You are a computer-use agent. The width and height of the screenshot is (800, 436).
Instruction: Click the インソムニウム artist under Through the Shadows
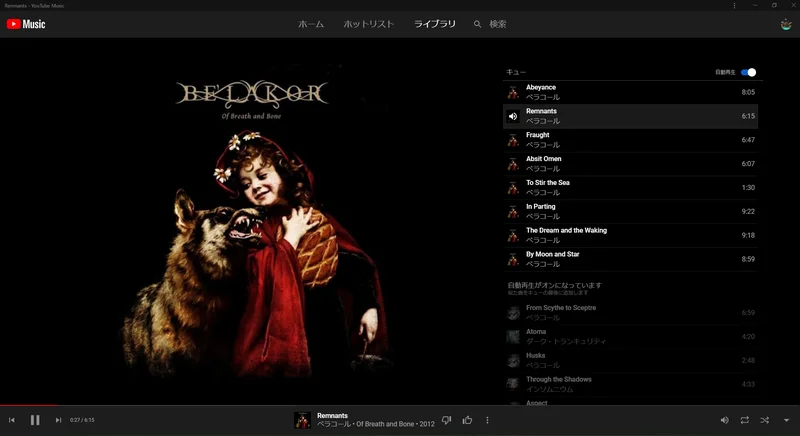point(549,390)
